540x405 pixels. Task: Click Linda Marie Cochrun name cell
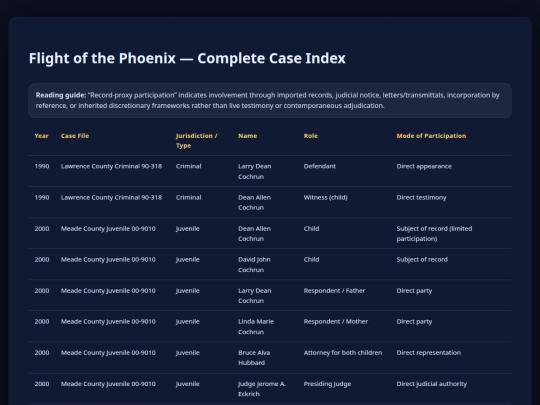[256, 326]
